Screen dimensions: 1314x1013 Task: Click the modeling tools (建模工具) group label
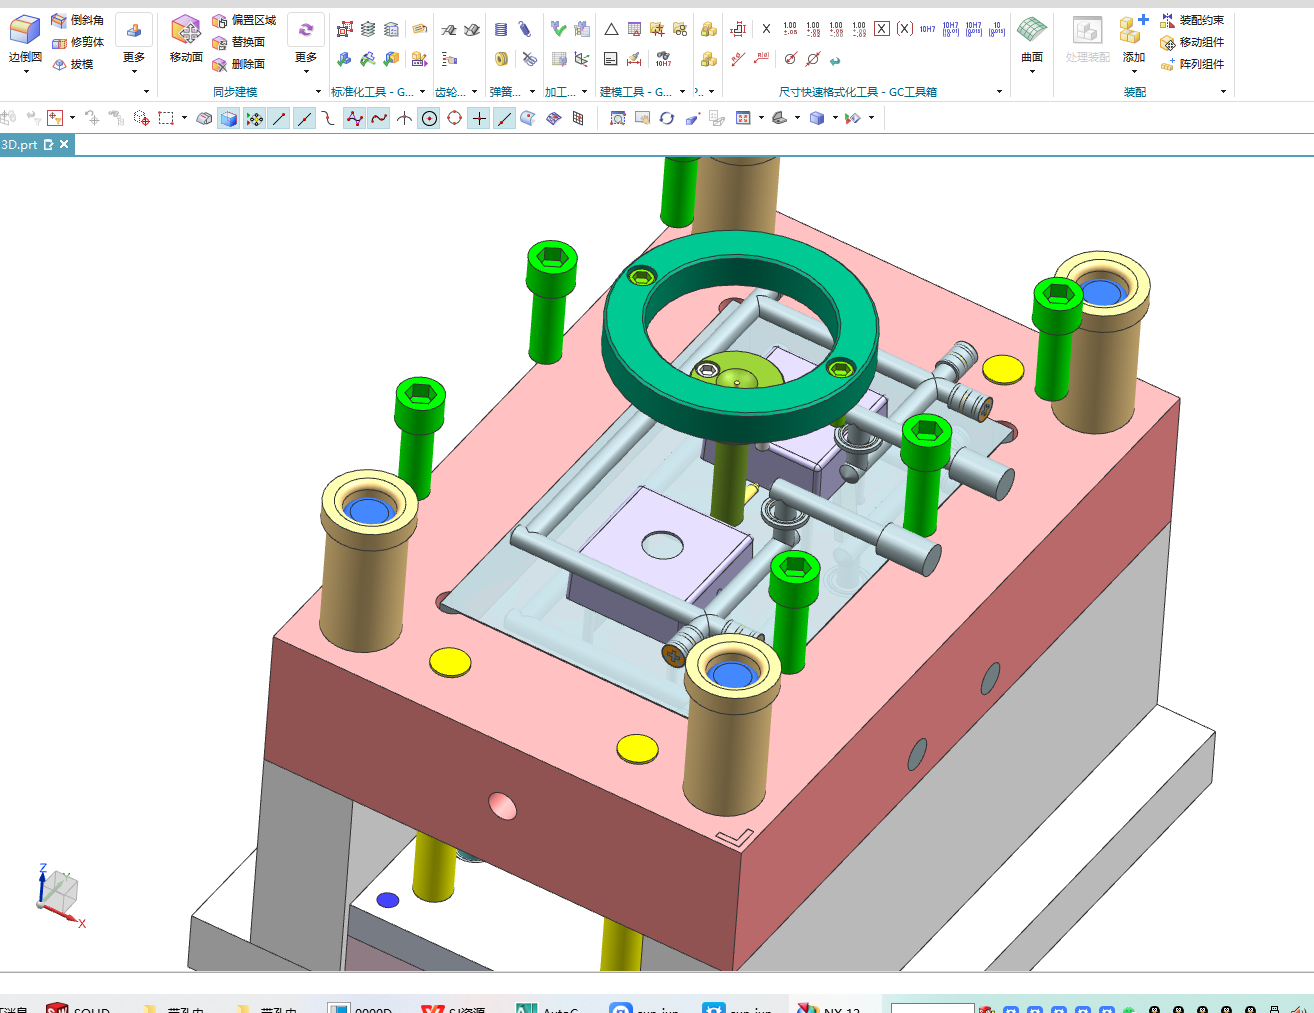[x=636, y=92]
